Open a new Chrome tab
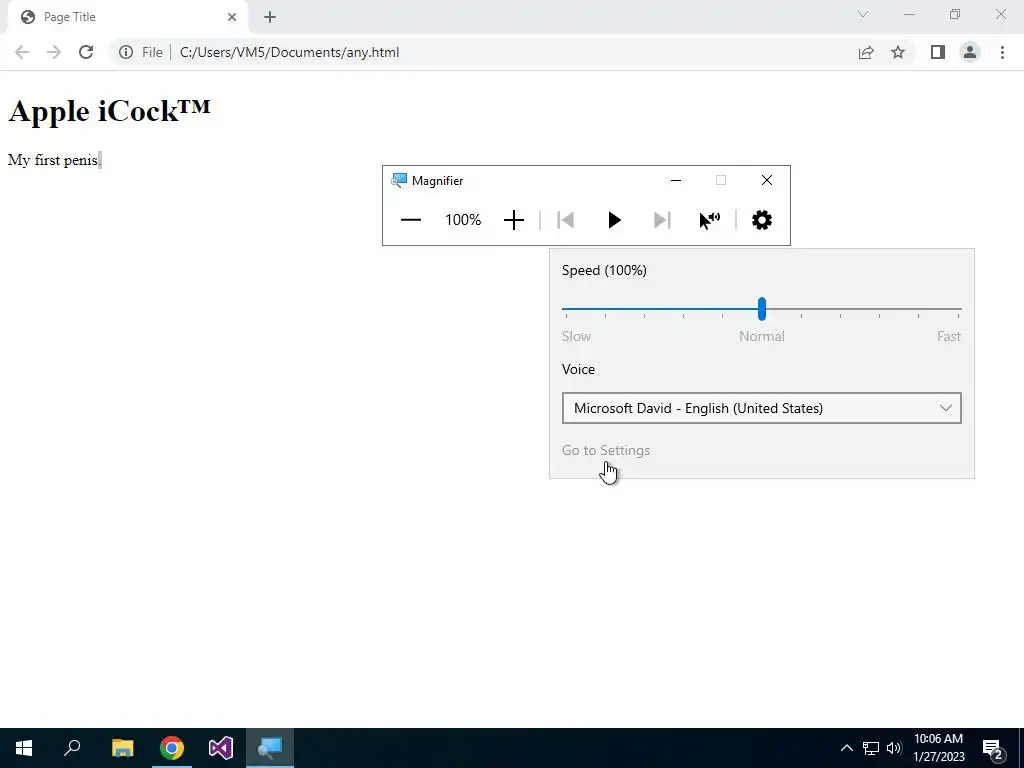The image size is (1024, 768). (x=270, y=17)
